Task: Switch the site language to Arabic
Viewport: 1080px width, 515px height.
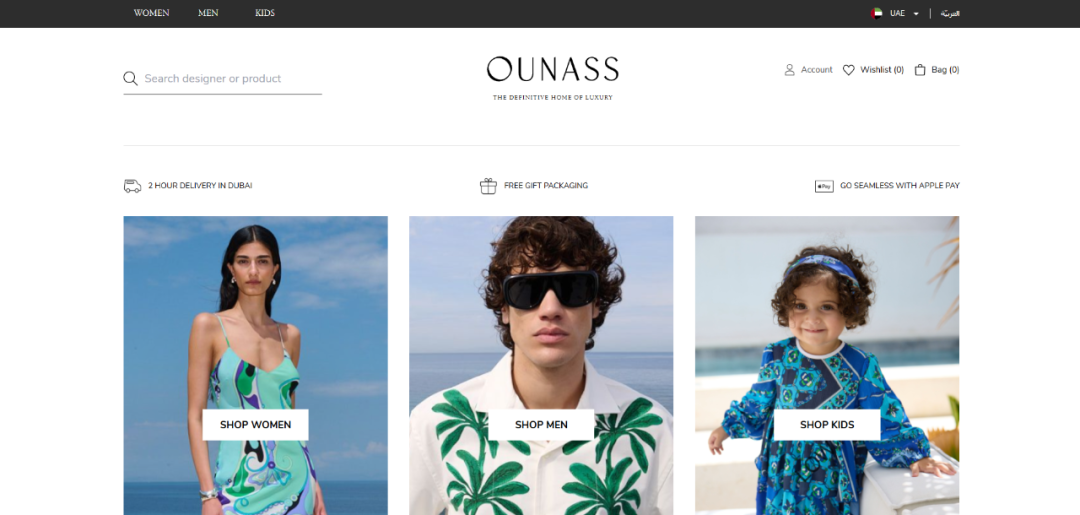Action: pos(951,13)
